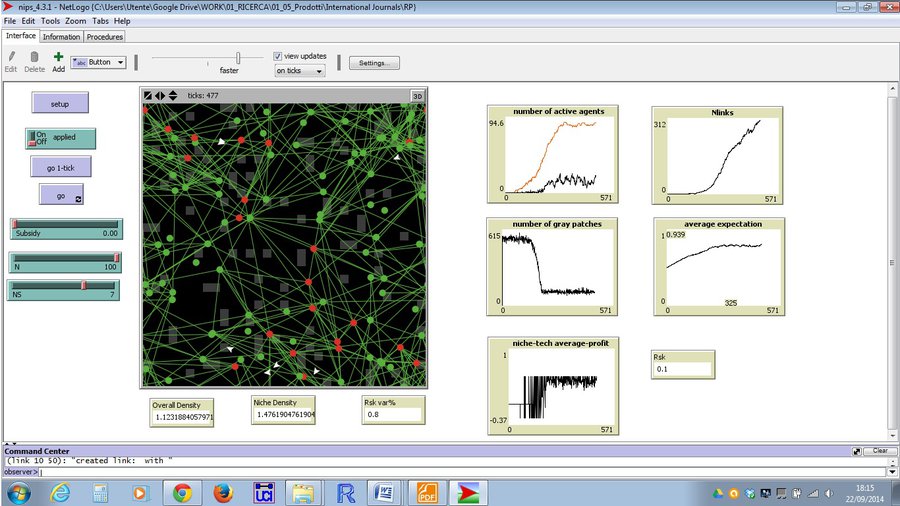Open Firefox from the taskbar

pos(223,492)
